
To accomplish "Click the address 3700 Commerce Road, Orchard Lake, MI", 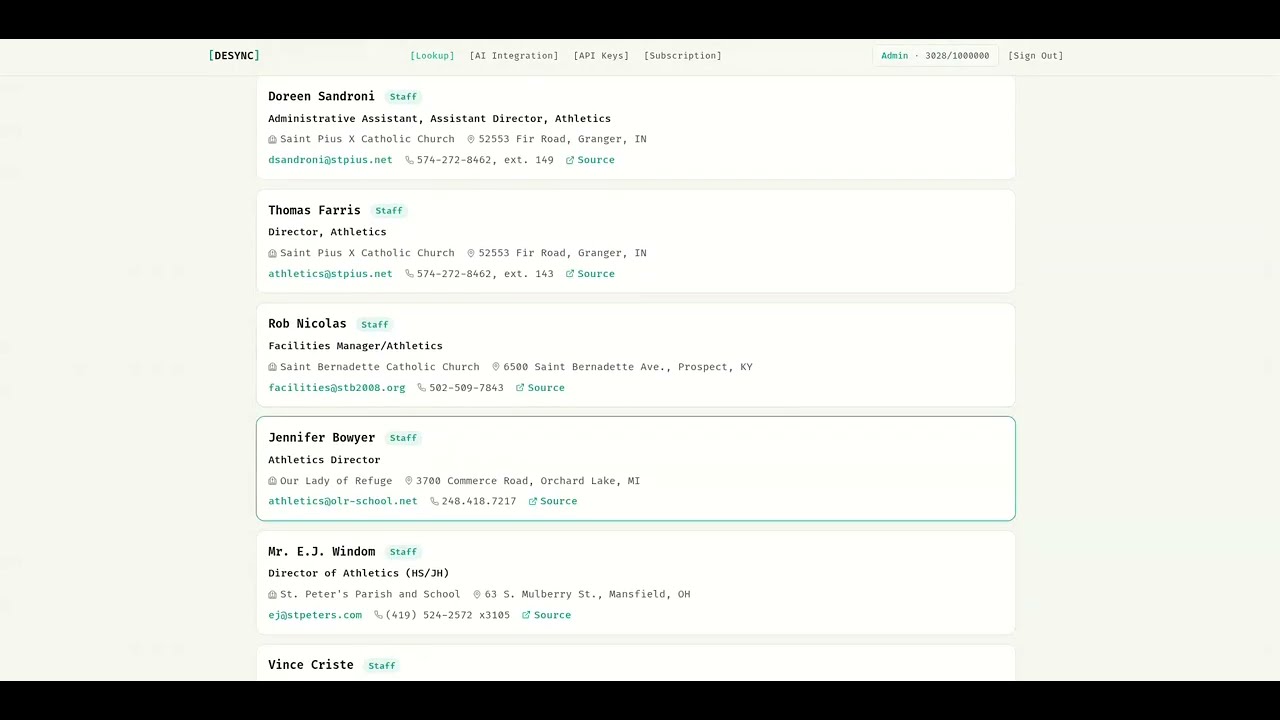I will click(x=528, y=481).
